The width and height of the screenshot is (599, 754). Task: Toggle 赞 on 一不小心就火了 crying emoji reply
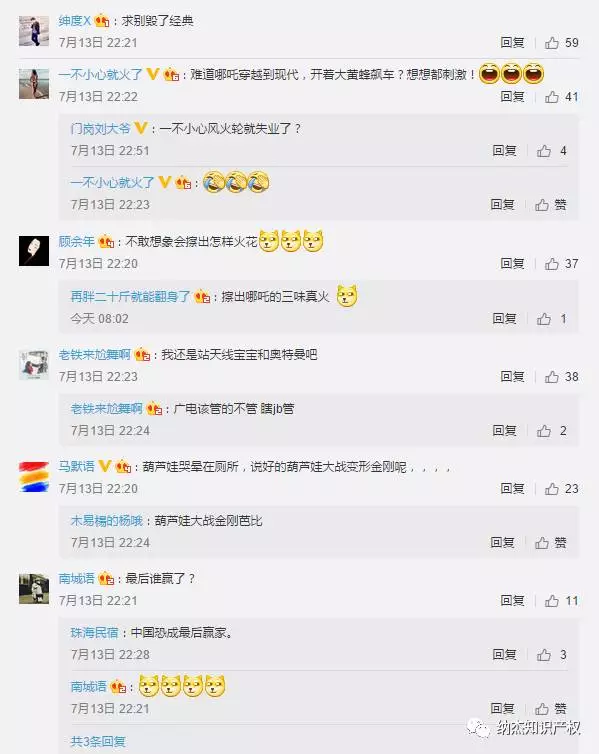click(x=551, y=205)
